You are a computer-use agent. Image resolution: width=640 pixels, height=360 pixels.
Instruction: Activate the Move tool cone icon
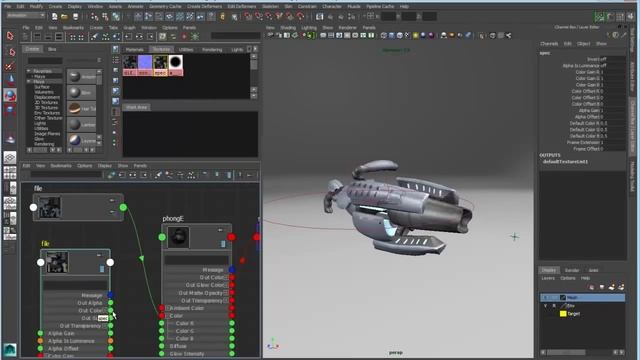(10, 80)
